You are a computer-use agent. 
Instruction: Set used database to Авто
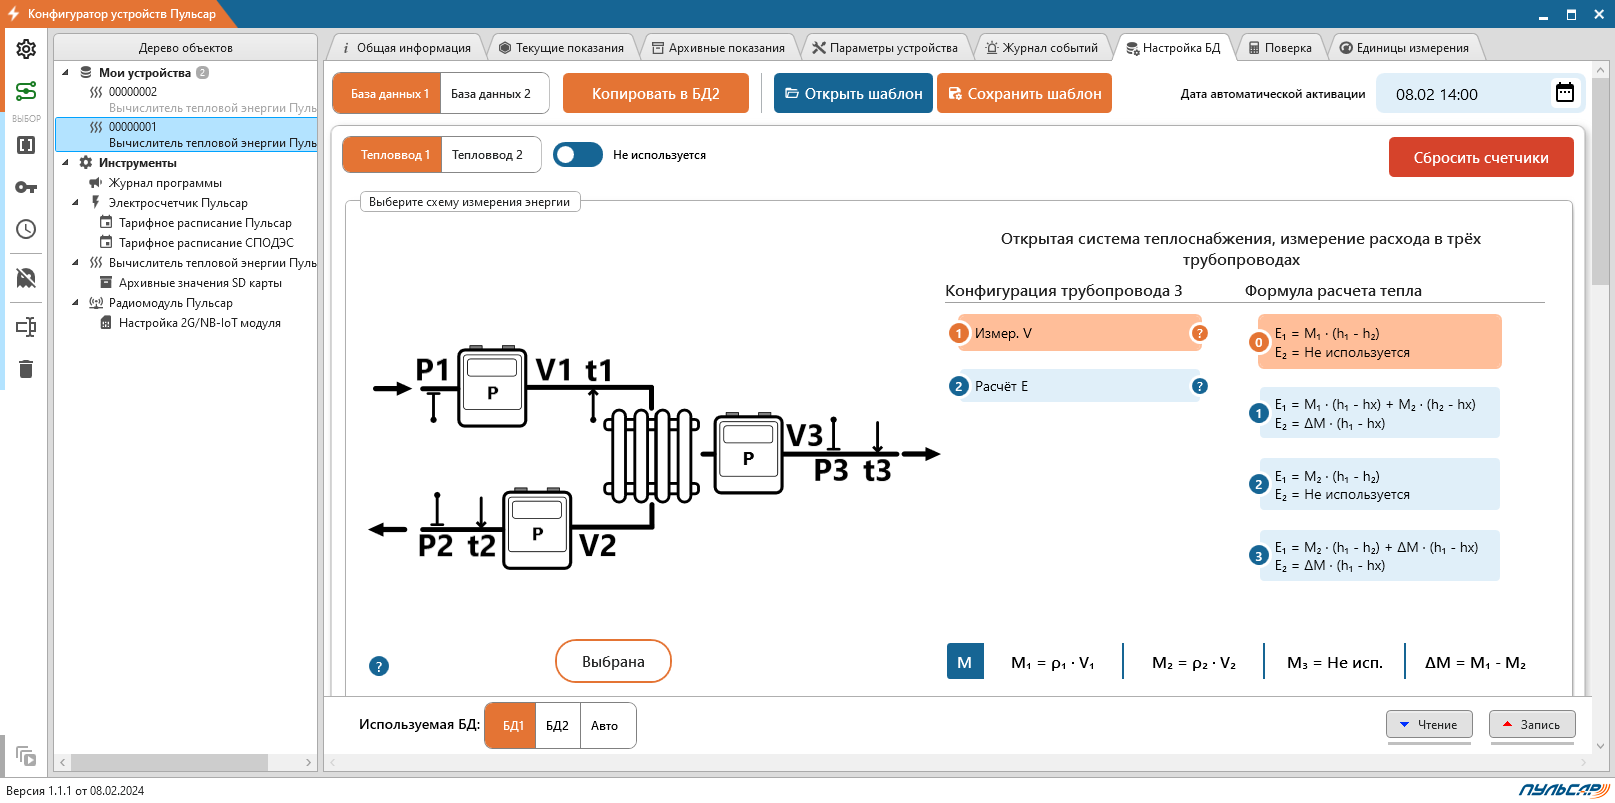pyautogui.click(x=607, y=726)
